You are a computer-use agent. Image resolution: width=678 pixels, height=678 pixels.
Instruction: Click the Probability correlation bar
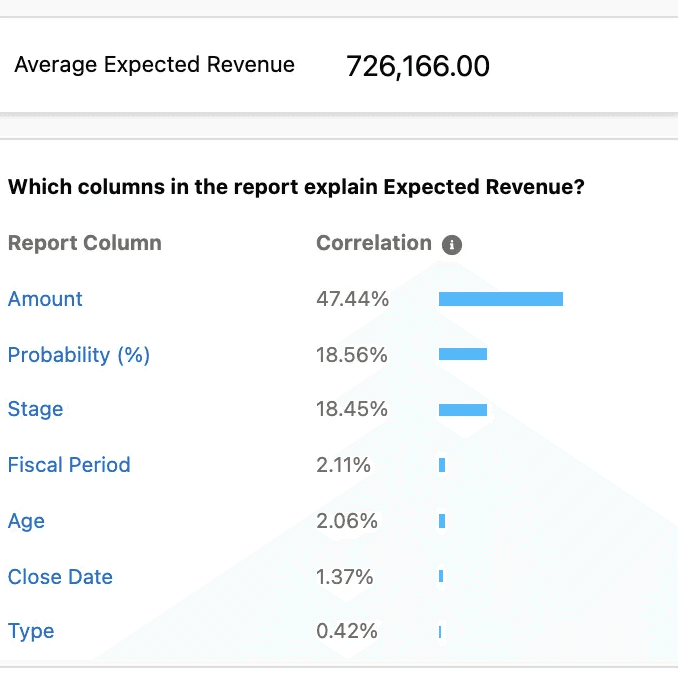(x=463, y=354)
